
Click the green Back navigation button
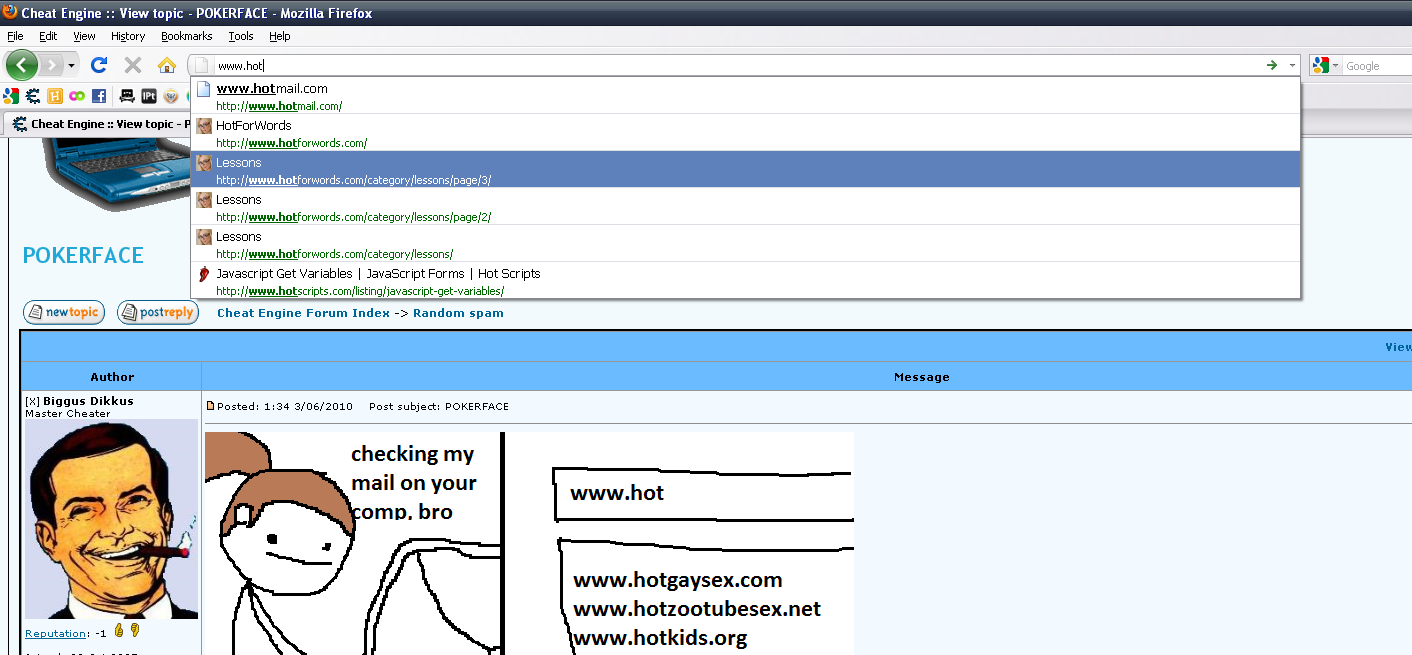click(21, 66)
